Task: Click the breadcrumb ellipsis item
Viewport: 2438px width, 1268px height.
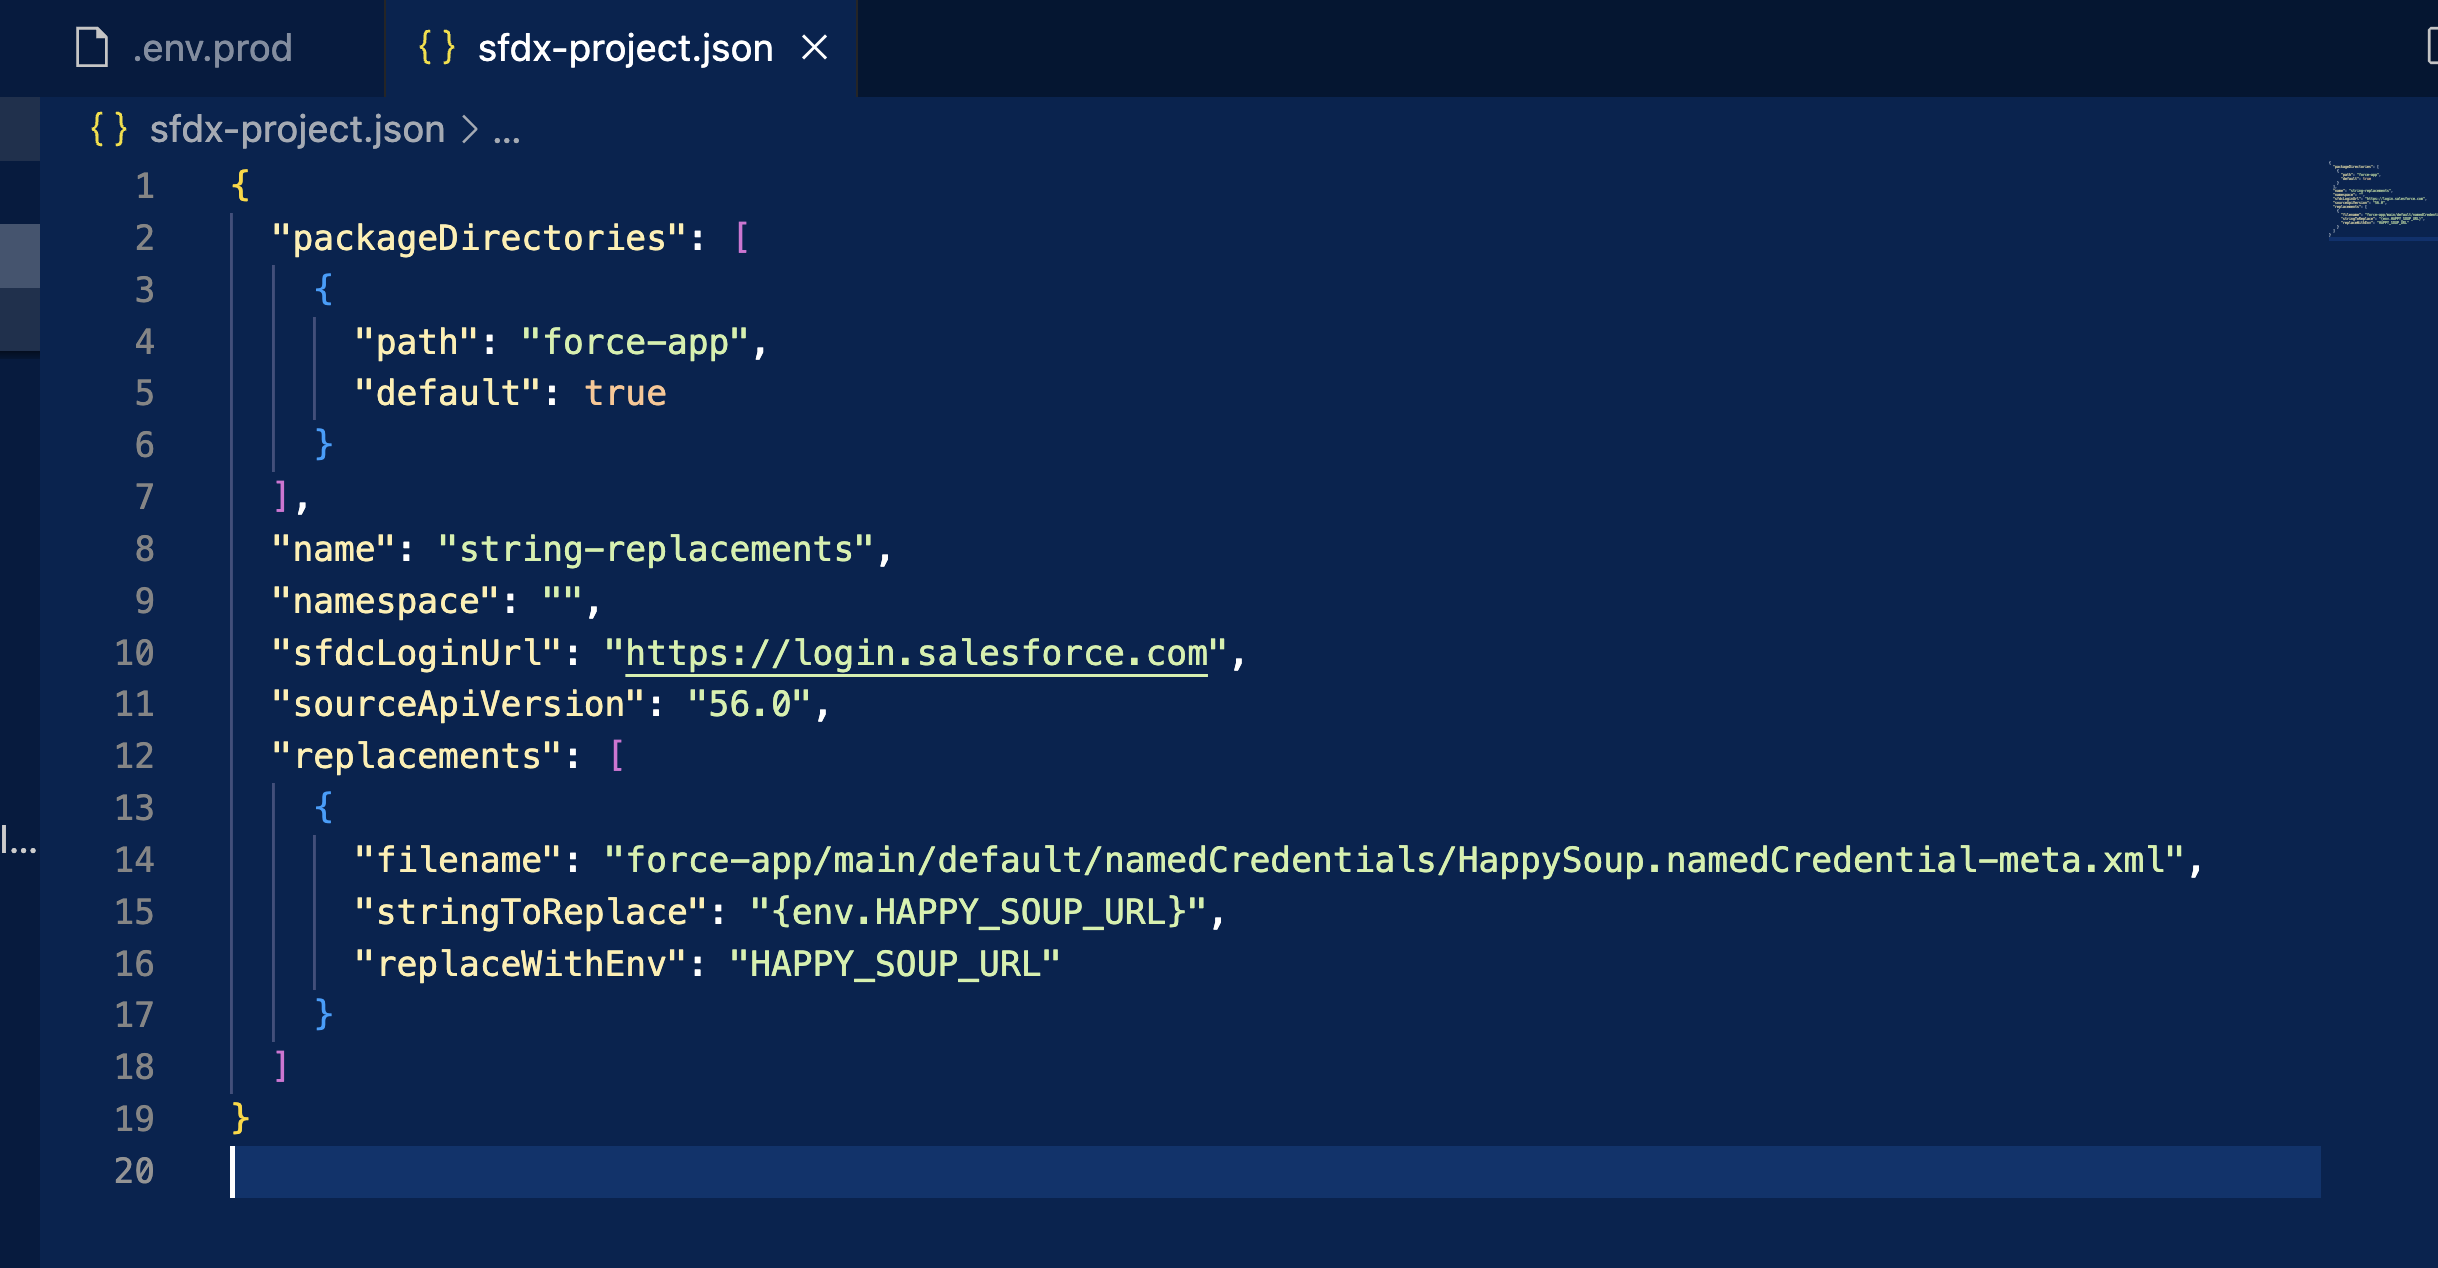Action: click(507, 131)
